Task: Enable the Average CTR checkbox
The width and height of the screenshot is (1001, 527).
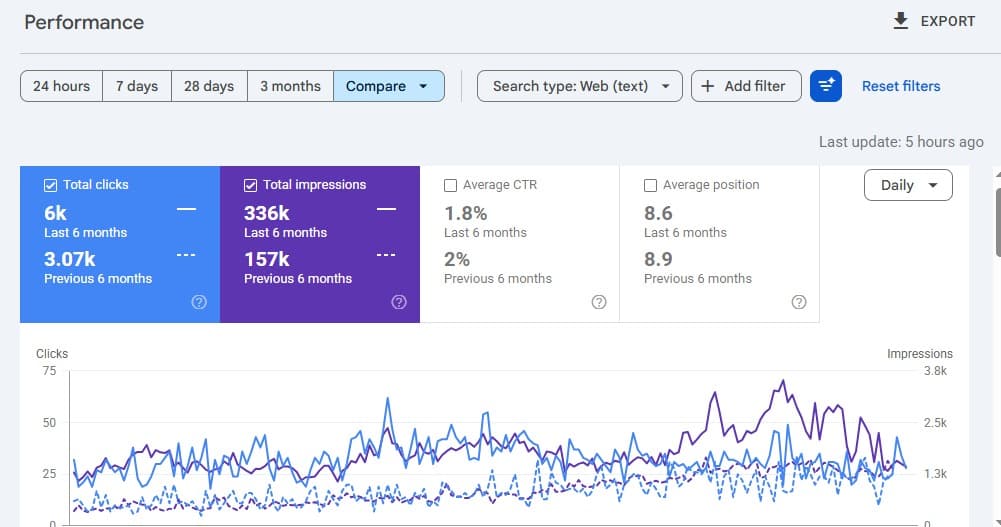Action: [x=450, y=185]
